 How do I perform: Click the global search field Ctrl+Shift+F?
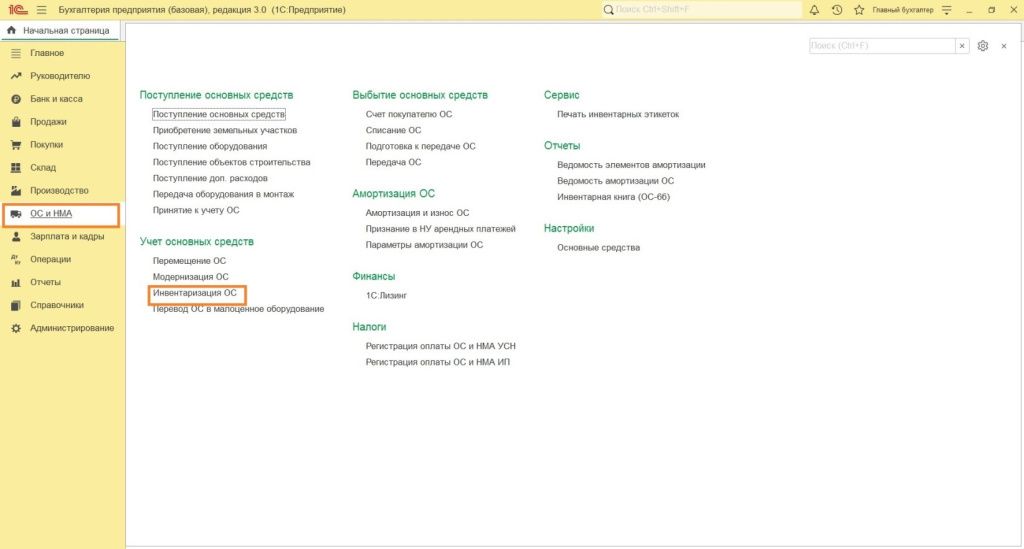pos(702,10)
